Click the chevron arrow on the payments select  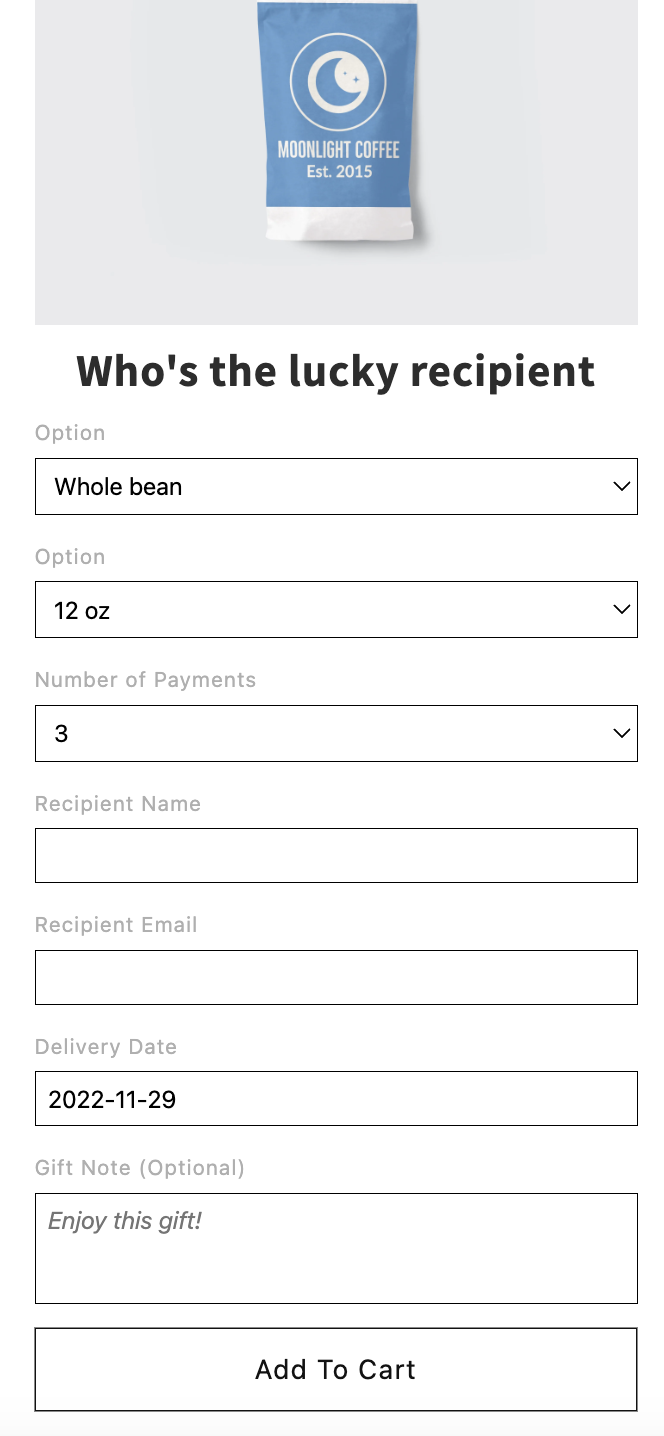pos(621,733)
